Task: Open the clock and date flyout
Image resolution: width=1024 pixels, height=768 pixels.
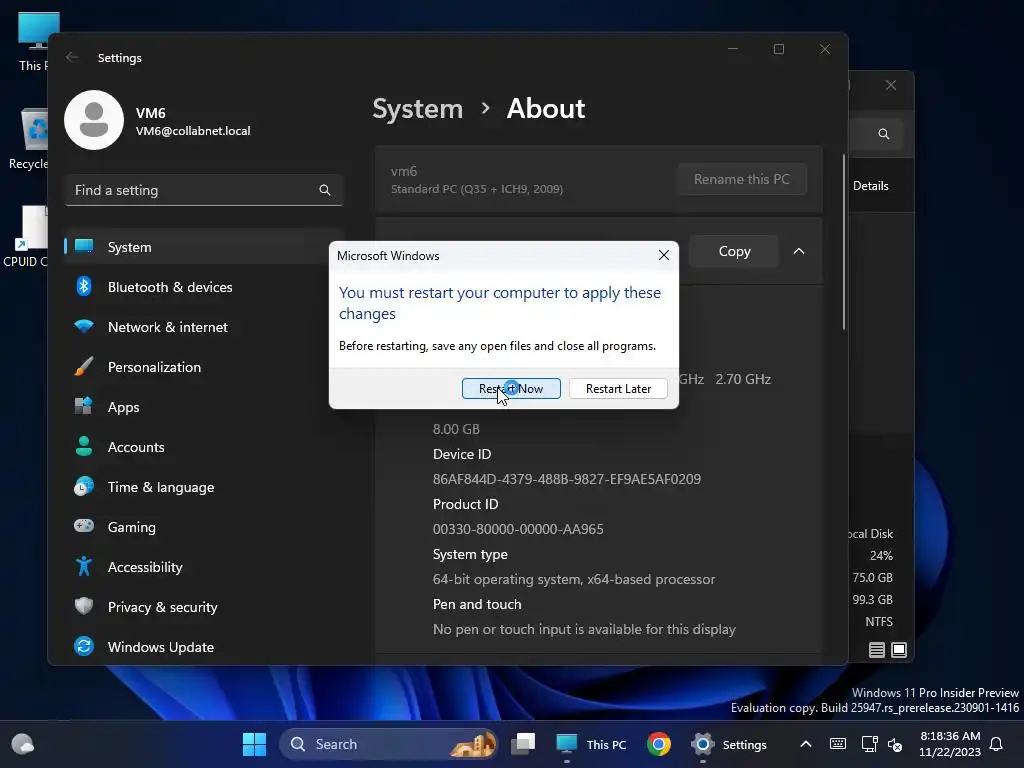Action: 950,744
